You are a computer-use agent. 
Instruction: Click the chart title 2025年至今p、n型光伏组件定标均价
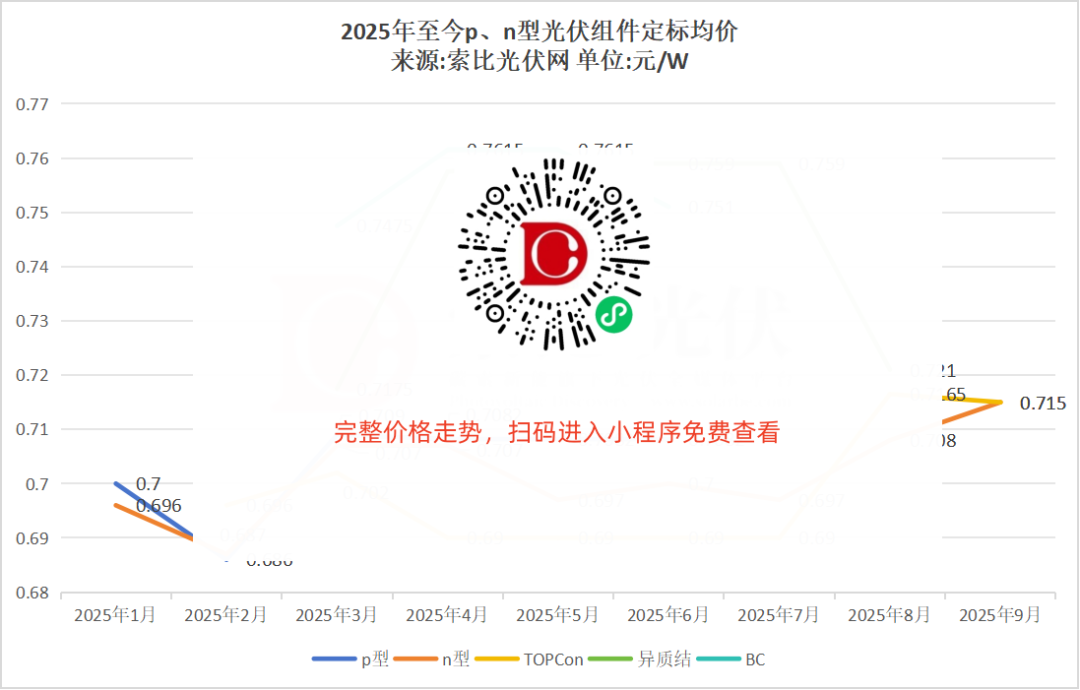pos(540,32)
